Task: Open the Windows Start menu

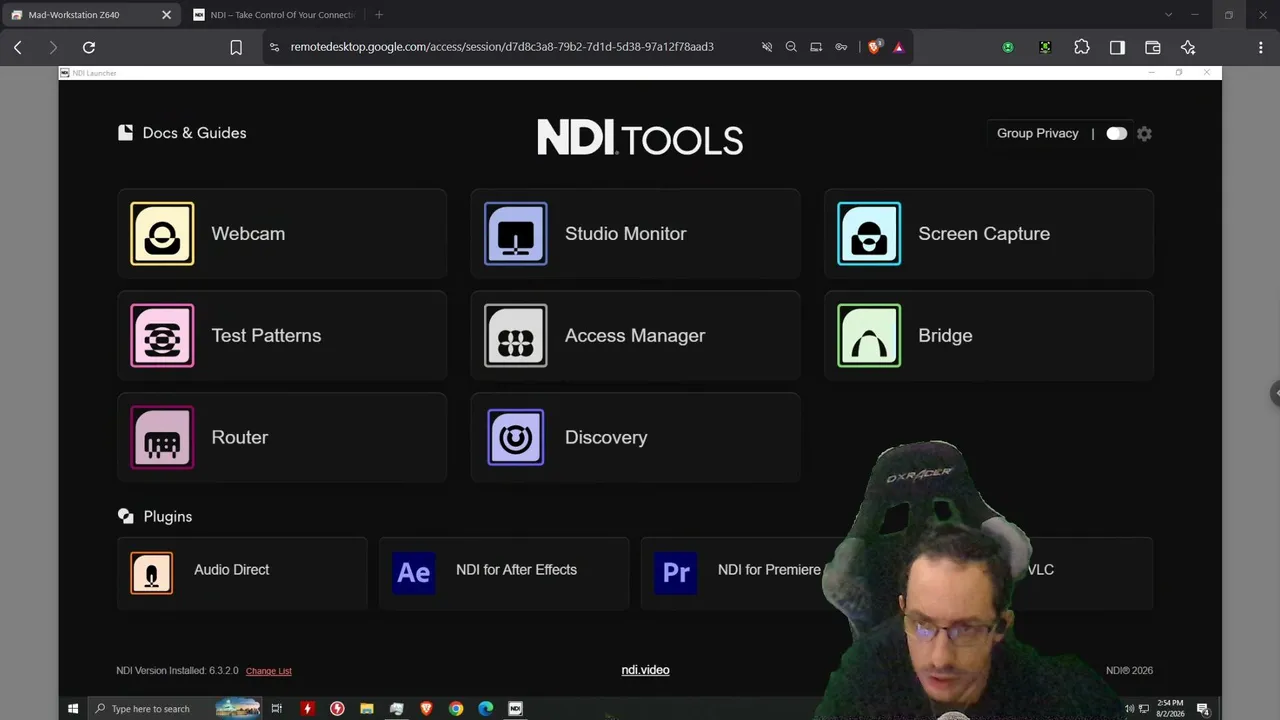Action: [x=73, y=709]
